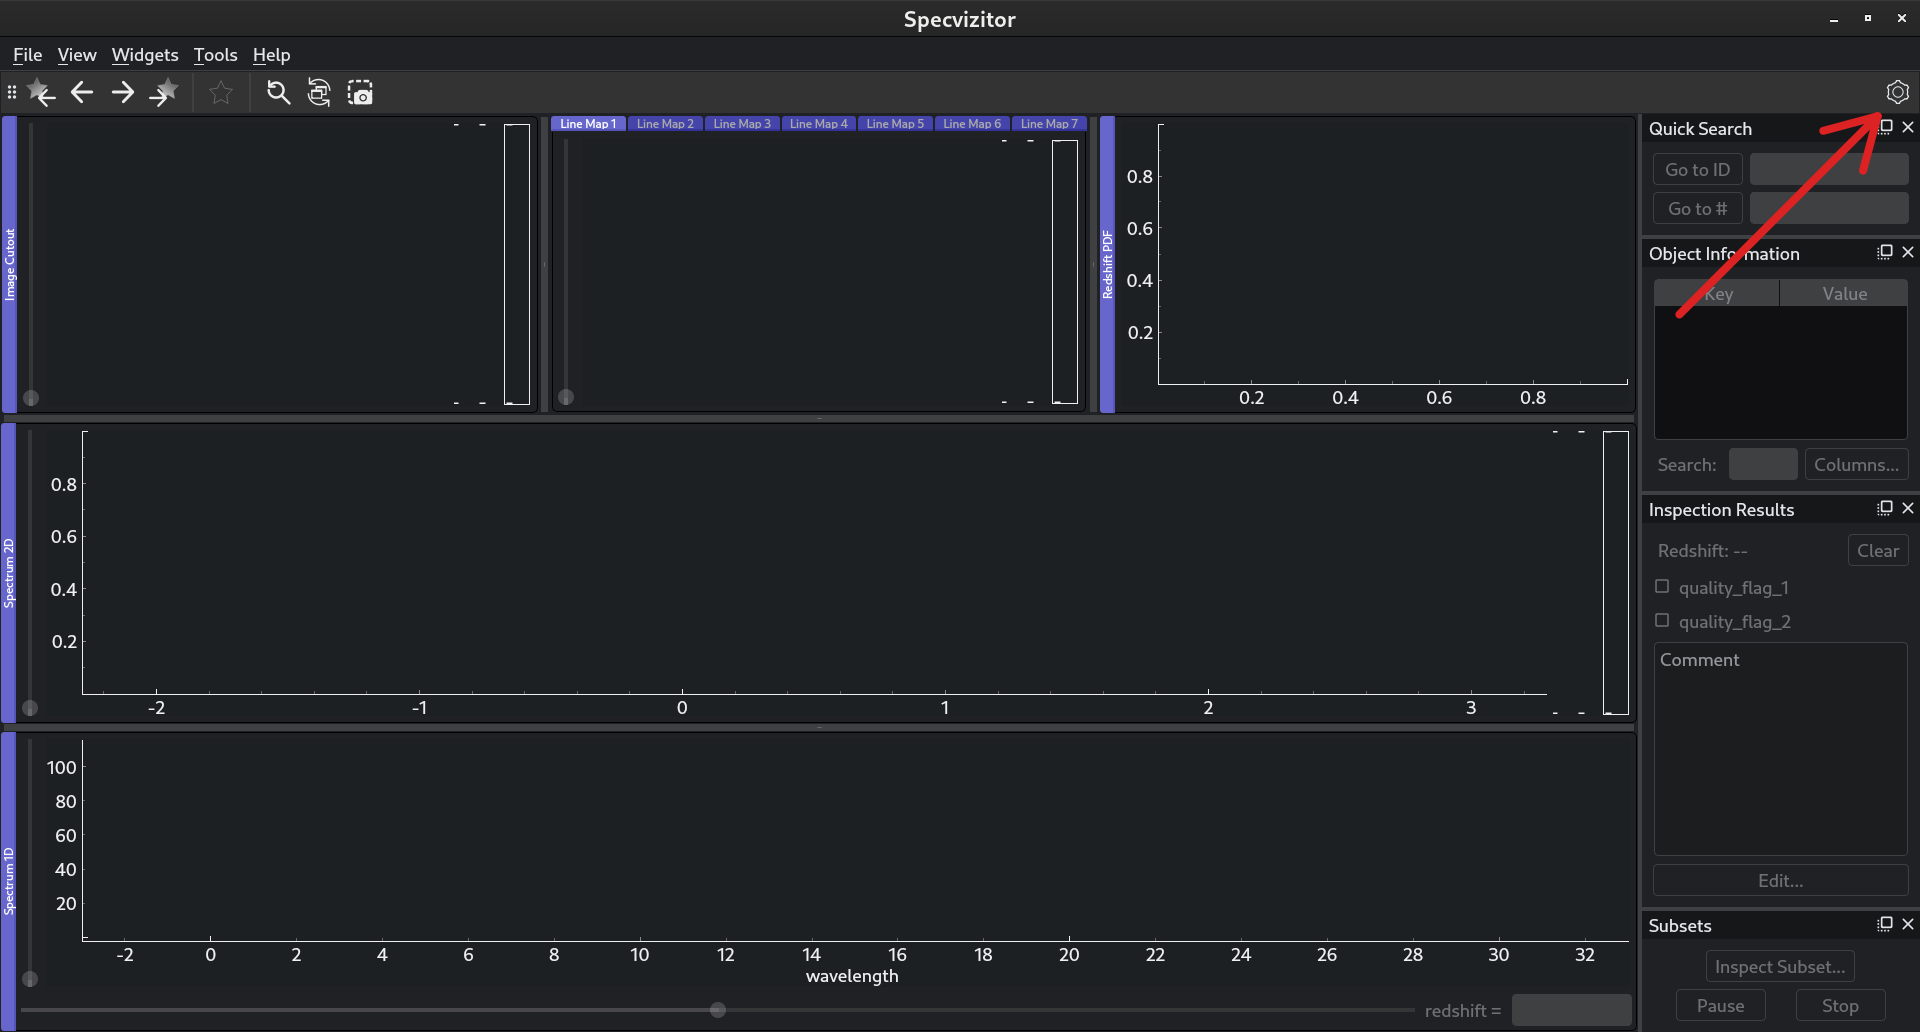This screenshot has height=1032, width=1920.
Task: Star the current object
Action: coord(221,93)
